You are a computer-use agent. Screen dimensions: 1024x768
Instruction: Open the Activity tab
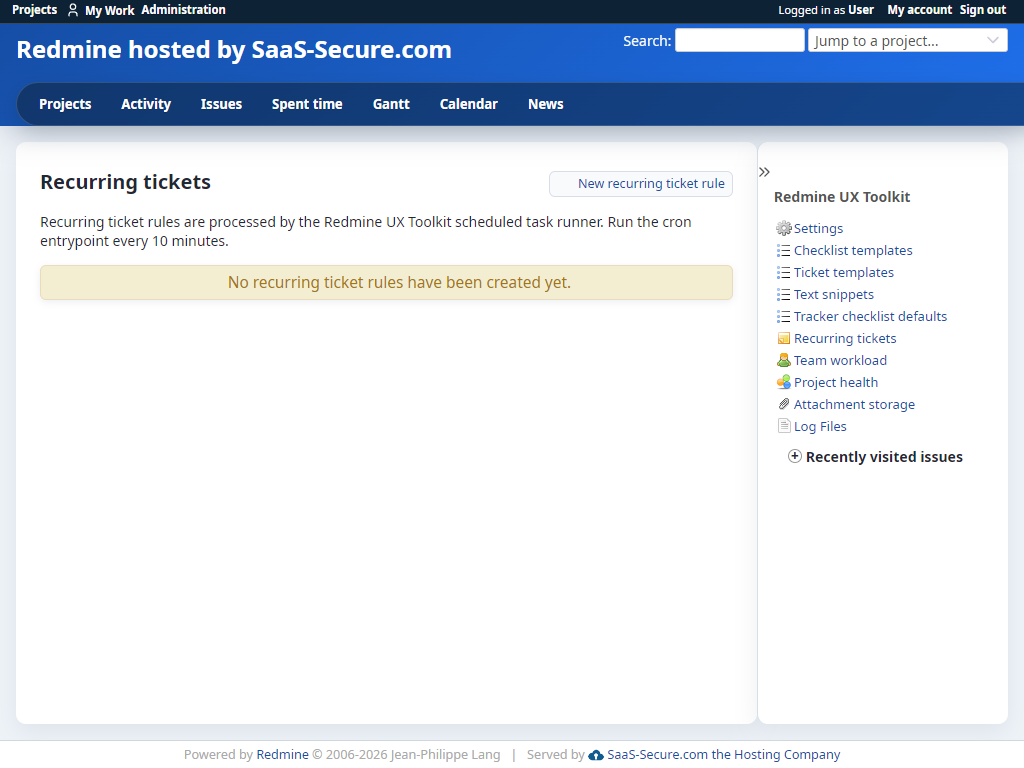(x=146, y=104)
